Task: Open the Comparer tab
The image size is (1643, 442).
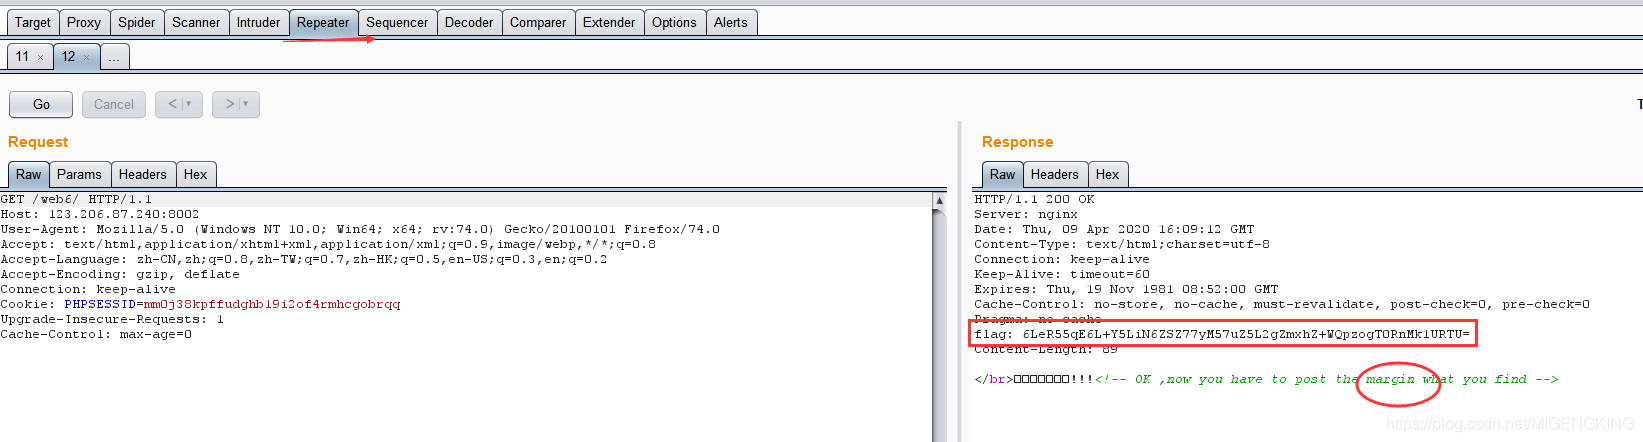Action: tap(538, 22)
